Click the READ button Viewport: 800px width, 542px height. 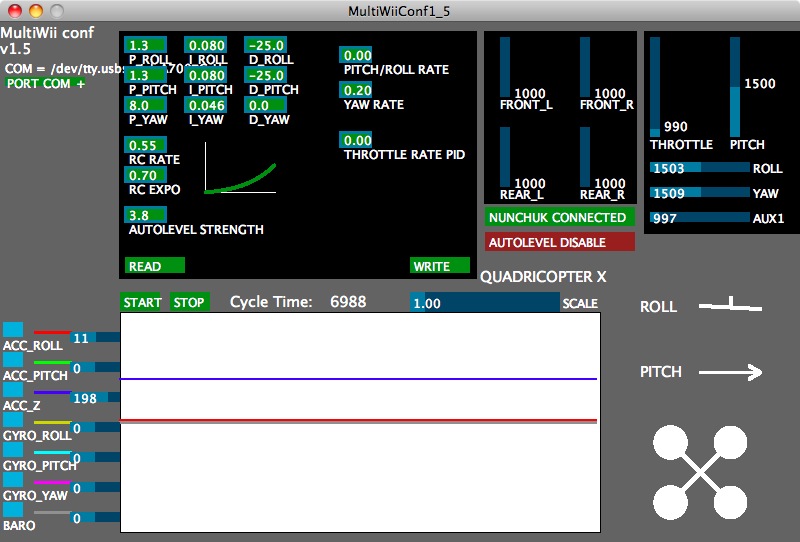pos(155,266)
